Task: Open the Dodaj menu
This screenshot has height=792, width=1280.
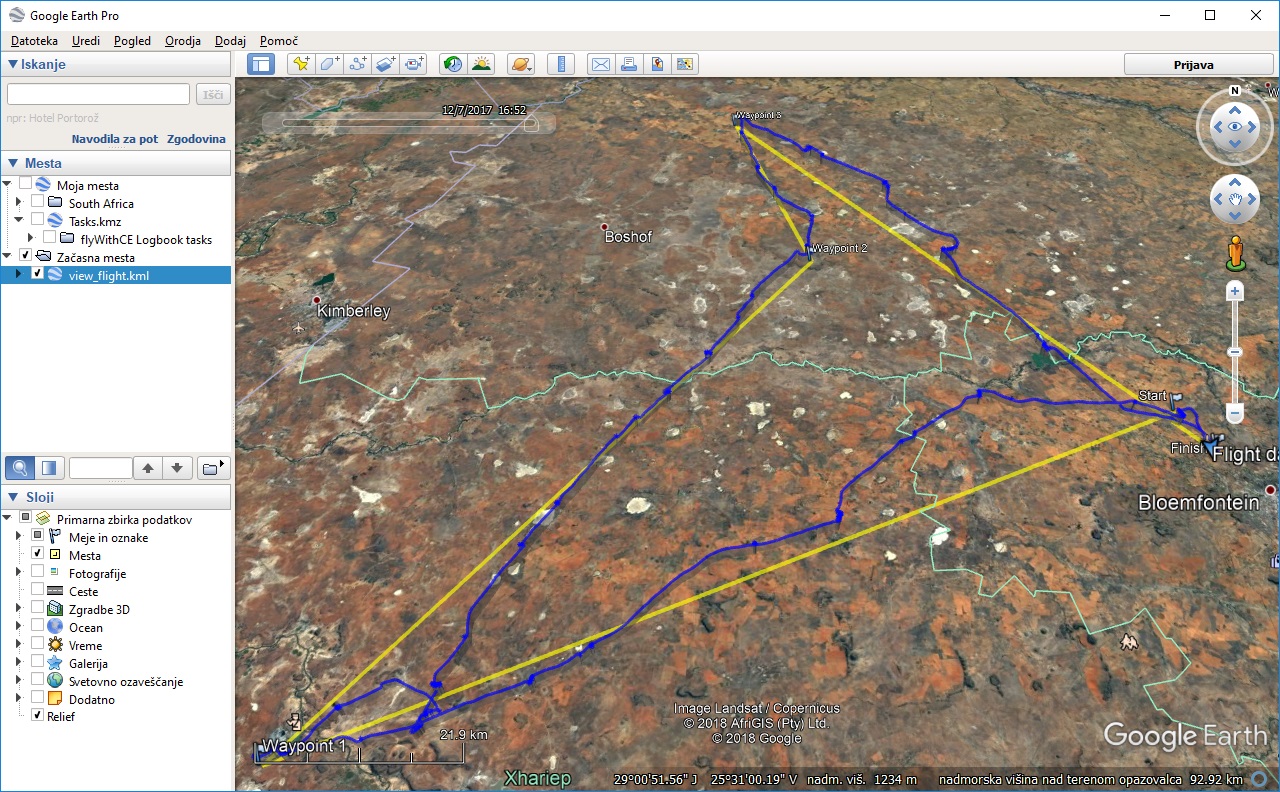Action: click(230, 41)
